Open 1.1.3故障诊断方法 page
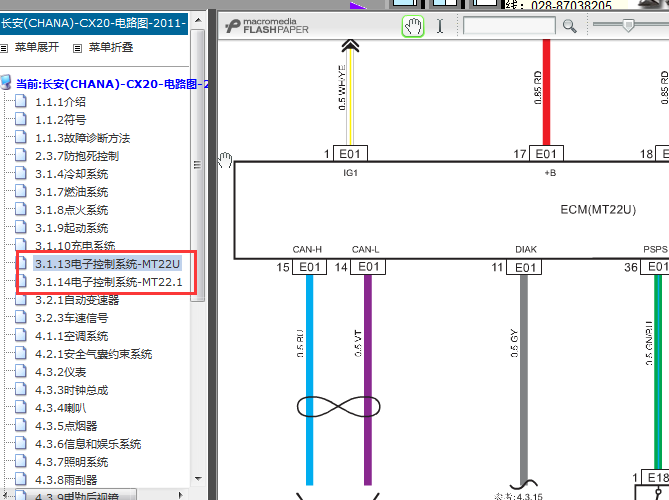The image size is (669, 500). click(82, 138)
